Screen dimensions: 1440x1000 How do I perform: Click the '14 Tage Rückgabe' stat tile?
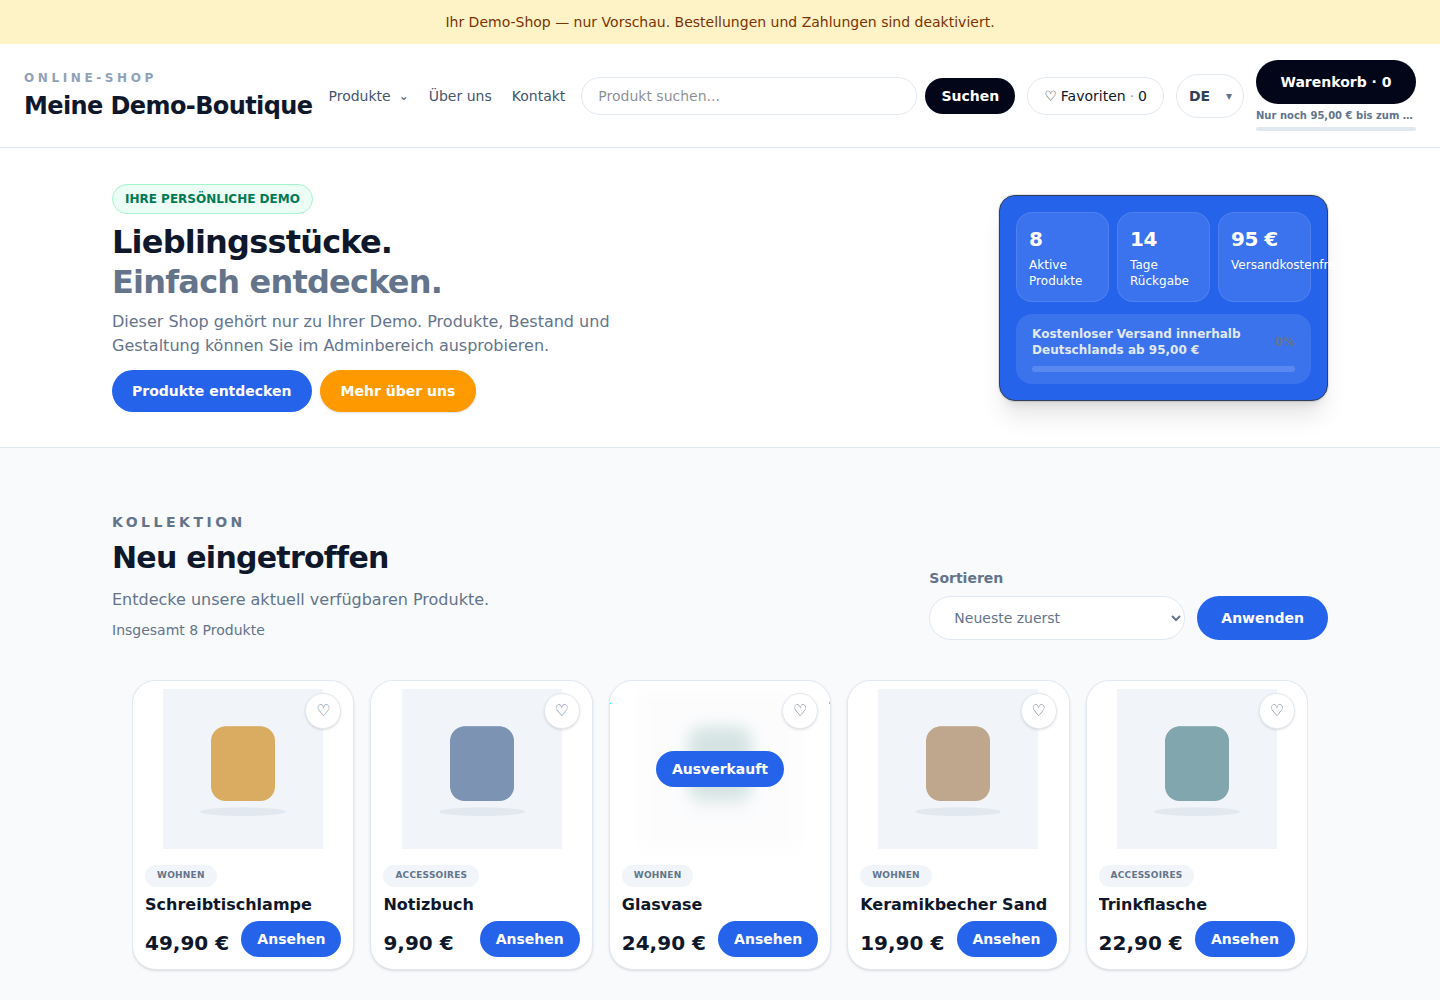click(x=1163, y=257)
